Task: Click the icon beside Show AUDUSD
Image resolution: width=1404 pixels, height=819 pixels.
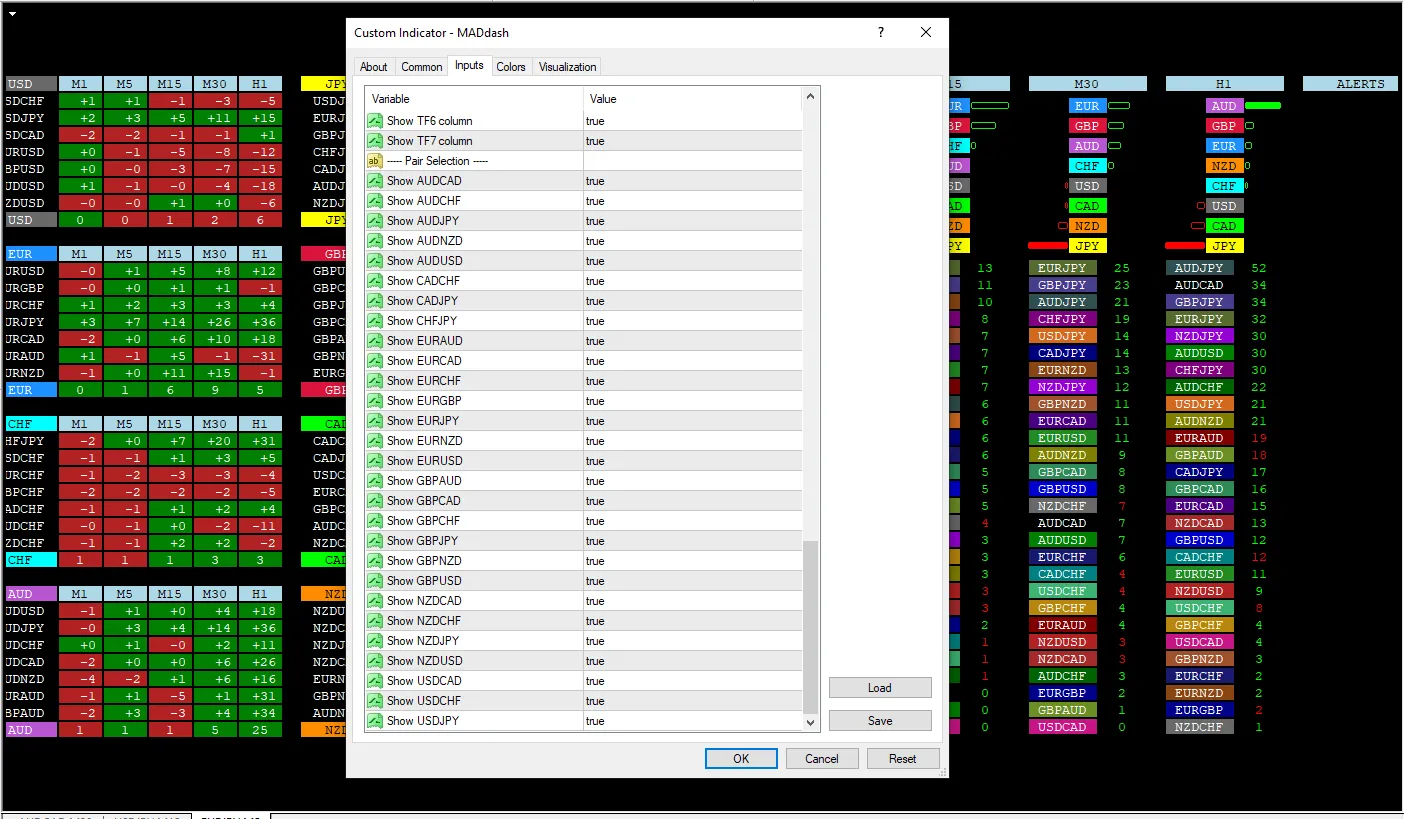Action: 375,261
